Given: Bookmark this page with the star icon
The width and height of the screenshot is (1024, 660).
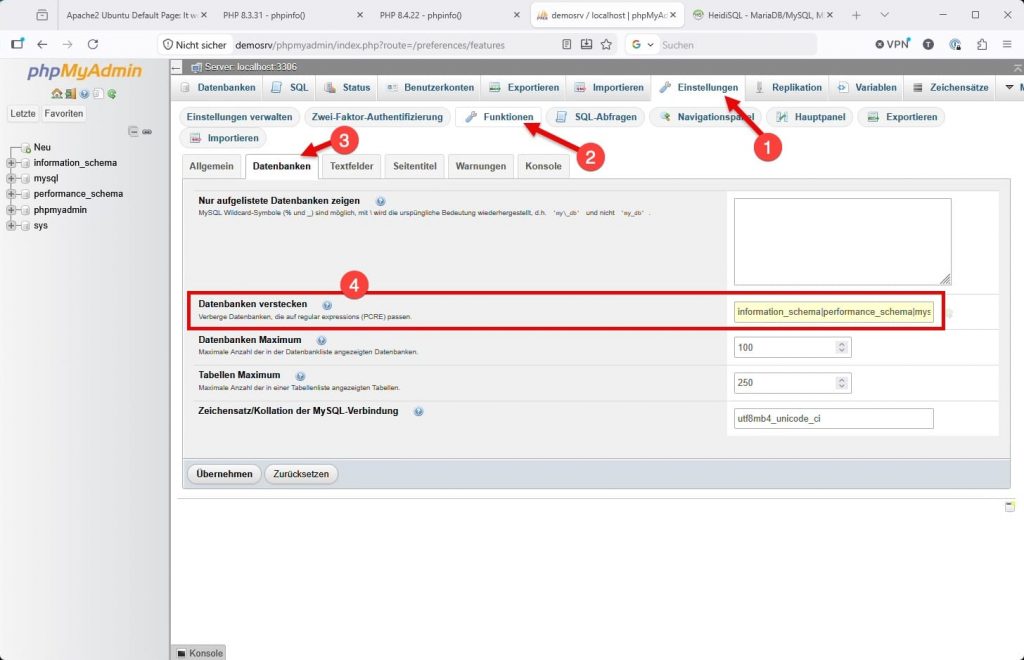Looking at the screenshot, I should [x=607, y=44].
